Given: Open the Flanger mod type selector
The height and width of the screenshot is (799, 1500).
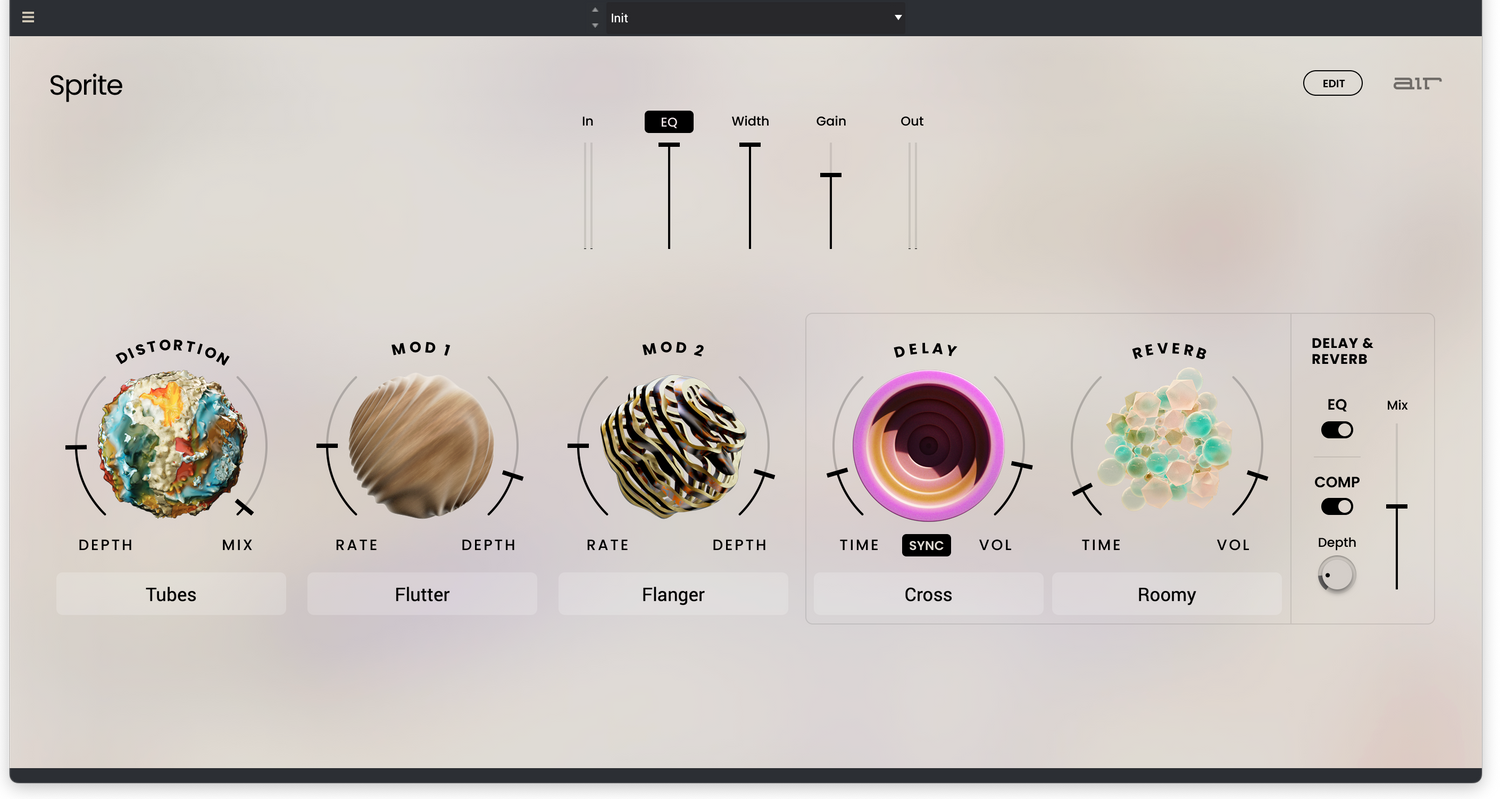Looking at the screenshot, I should point(673,594).
